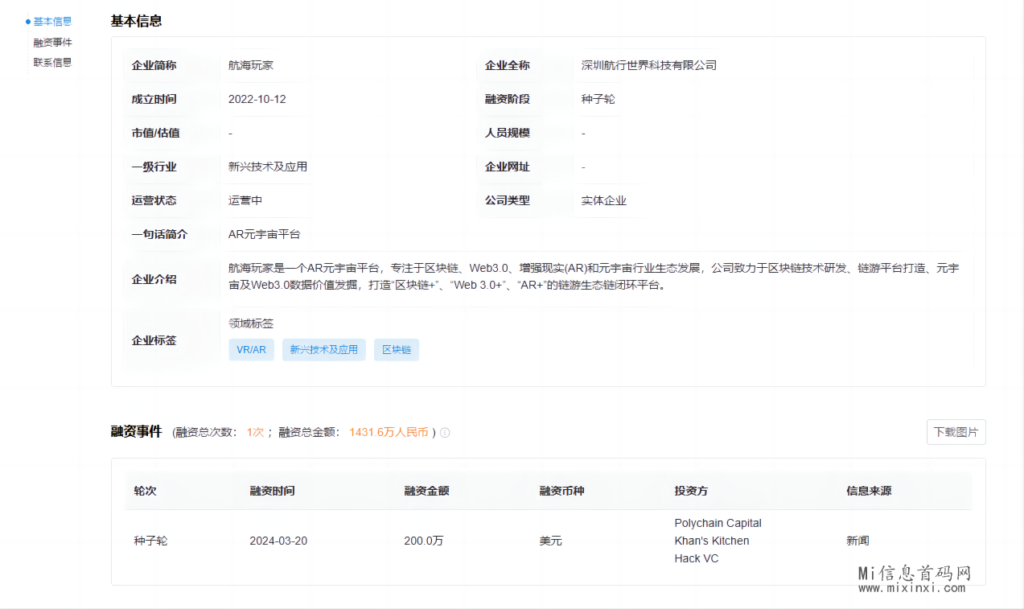Click the 新兴技术及应用 tag chip

[x=324, y=350]
